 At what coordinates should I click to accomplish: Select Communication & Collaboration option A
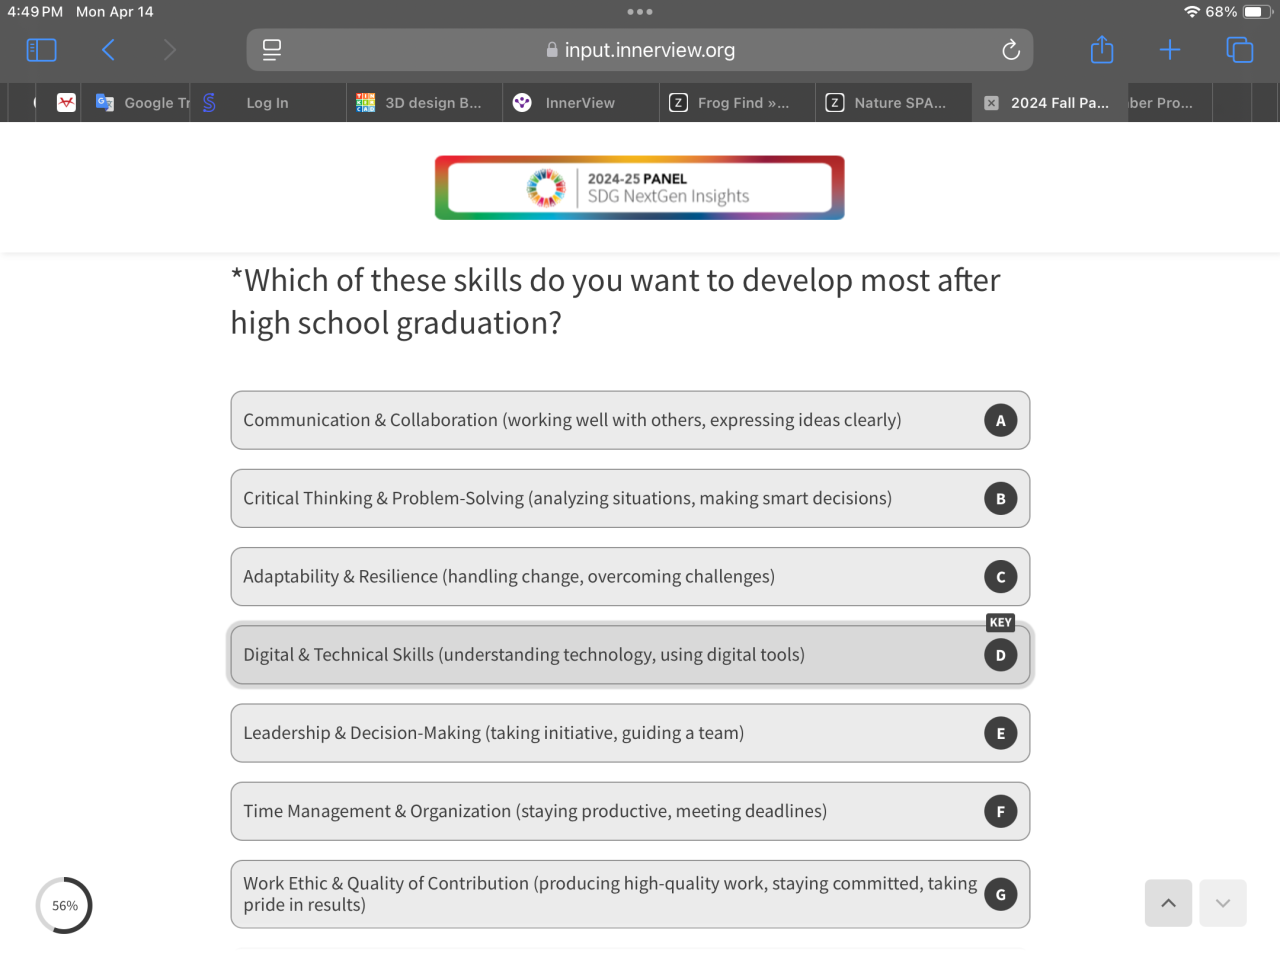(x=630, y=420)
